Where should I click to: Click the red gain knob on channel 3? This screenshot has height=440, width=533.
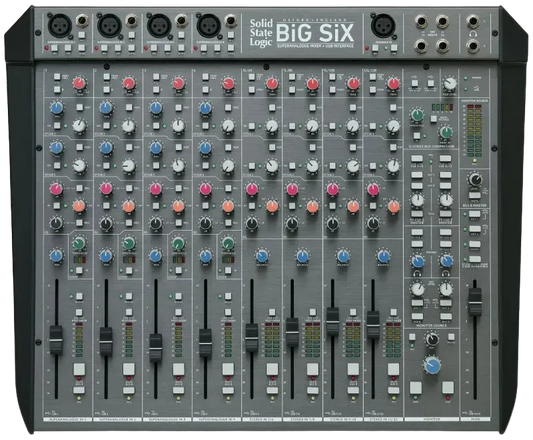179,84
